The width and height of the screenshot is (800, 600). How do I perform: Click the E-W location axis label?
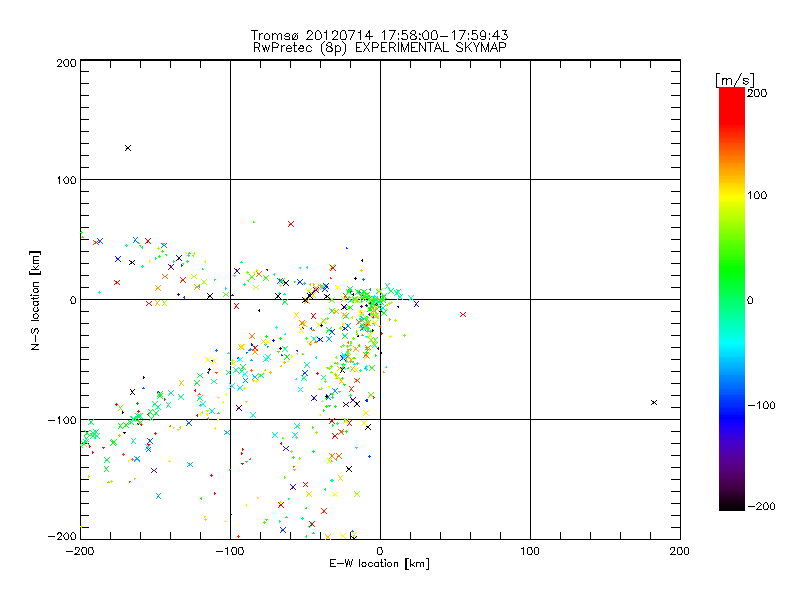click(379, 564)
